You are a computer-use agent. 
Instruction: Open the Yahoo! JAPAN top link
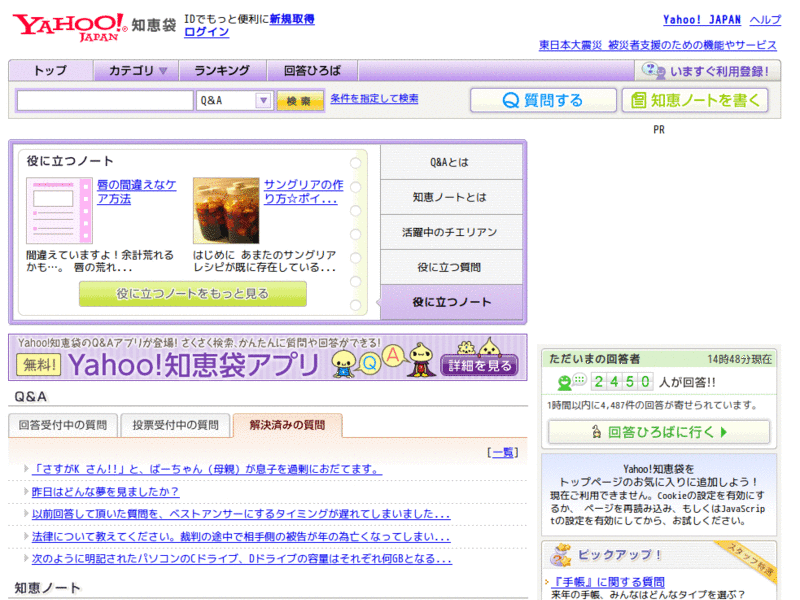pos(702,20)
